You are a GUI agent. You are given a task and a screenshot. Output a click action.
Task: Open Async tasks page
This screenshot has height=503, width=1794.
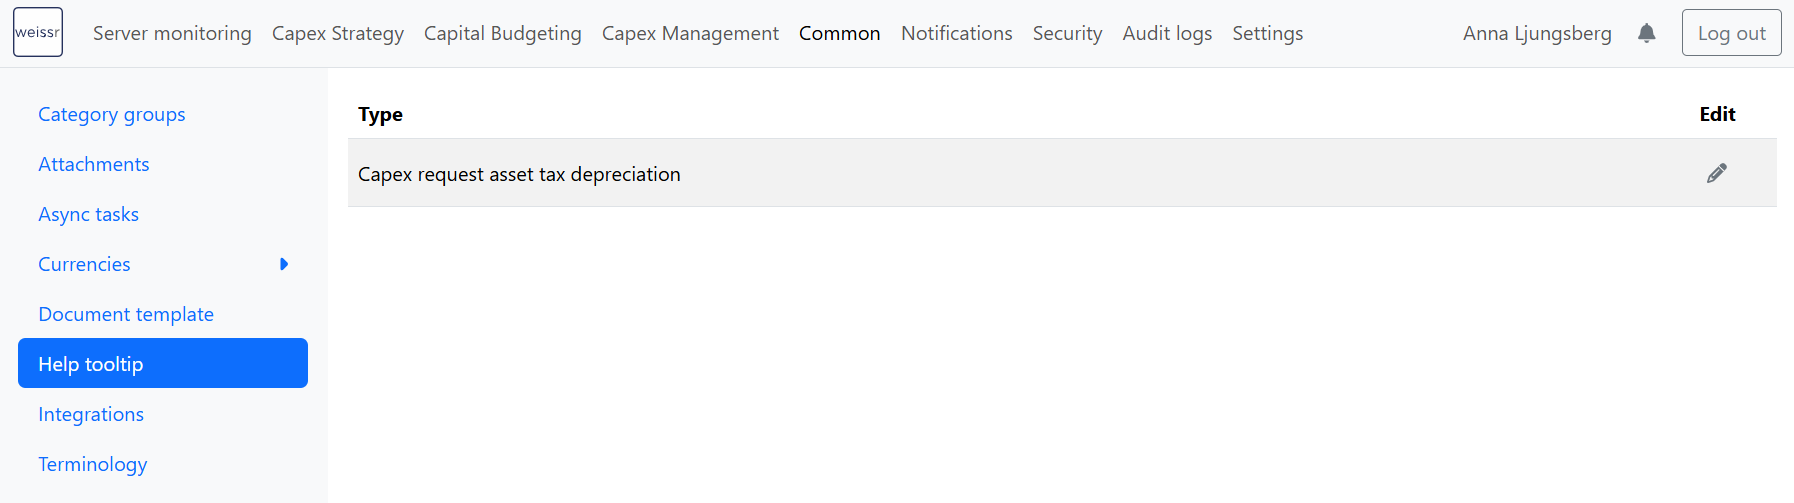(89, 214)
